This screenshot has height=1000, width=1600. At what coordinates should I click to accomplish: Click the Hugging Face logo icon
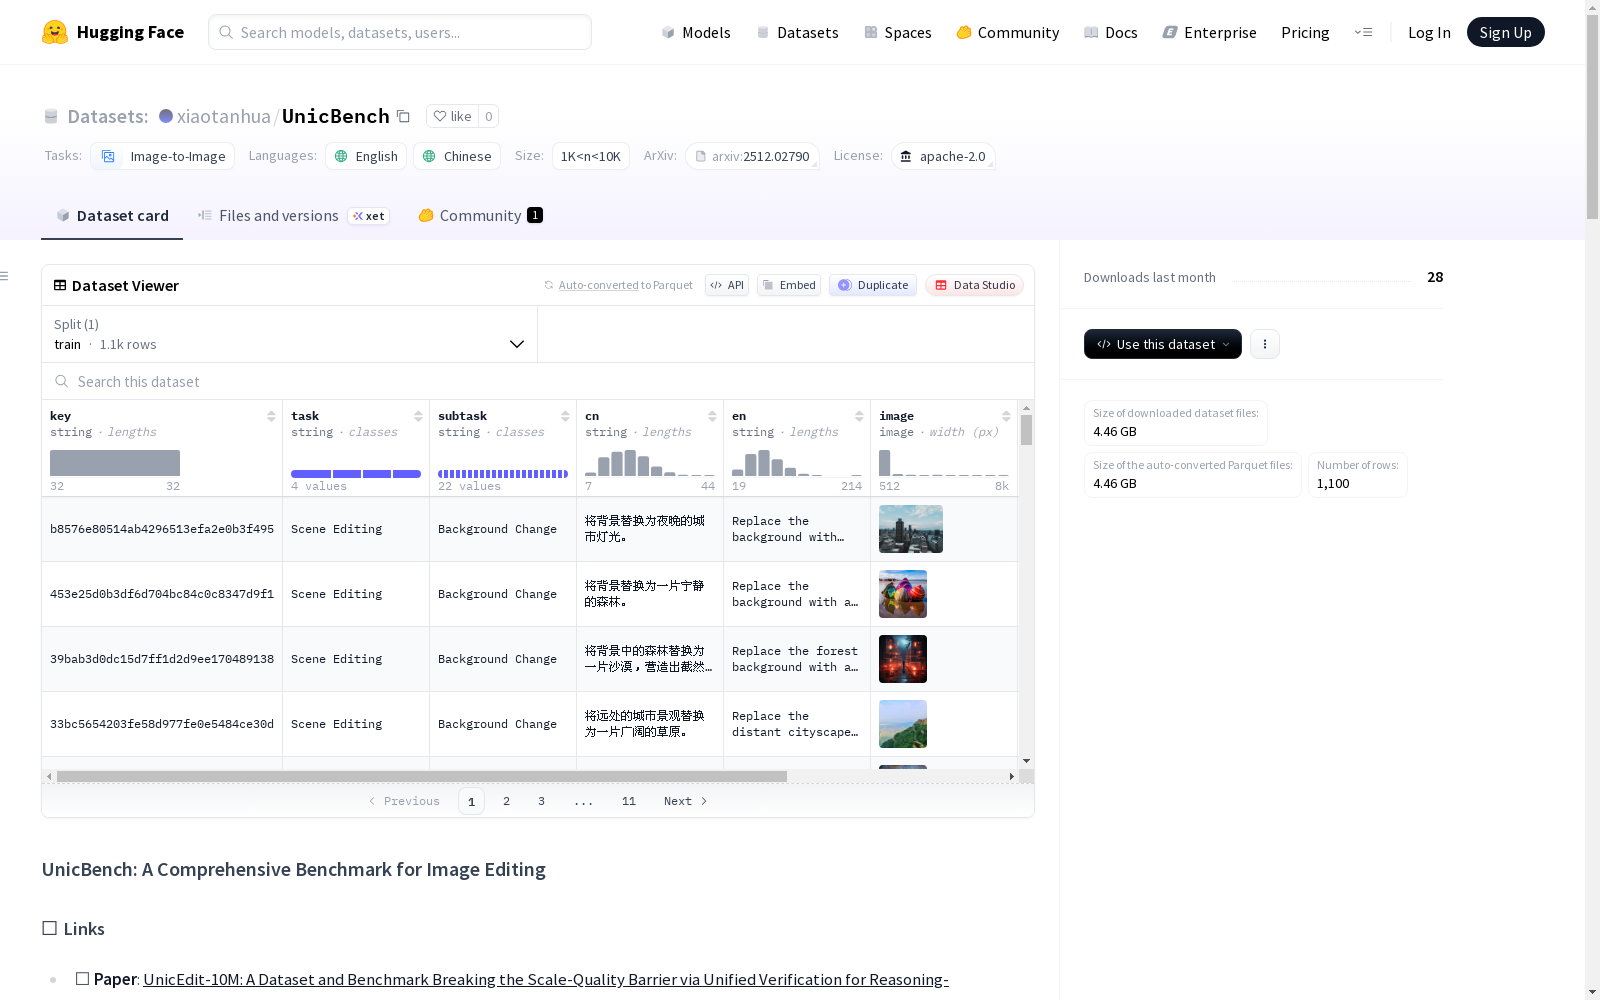tap(55, 32)
